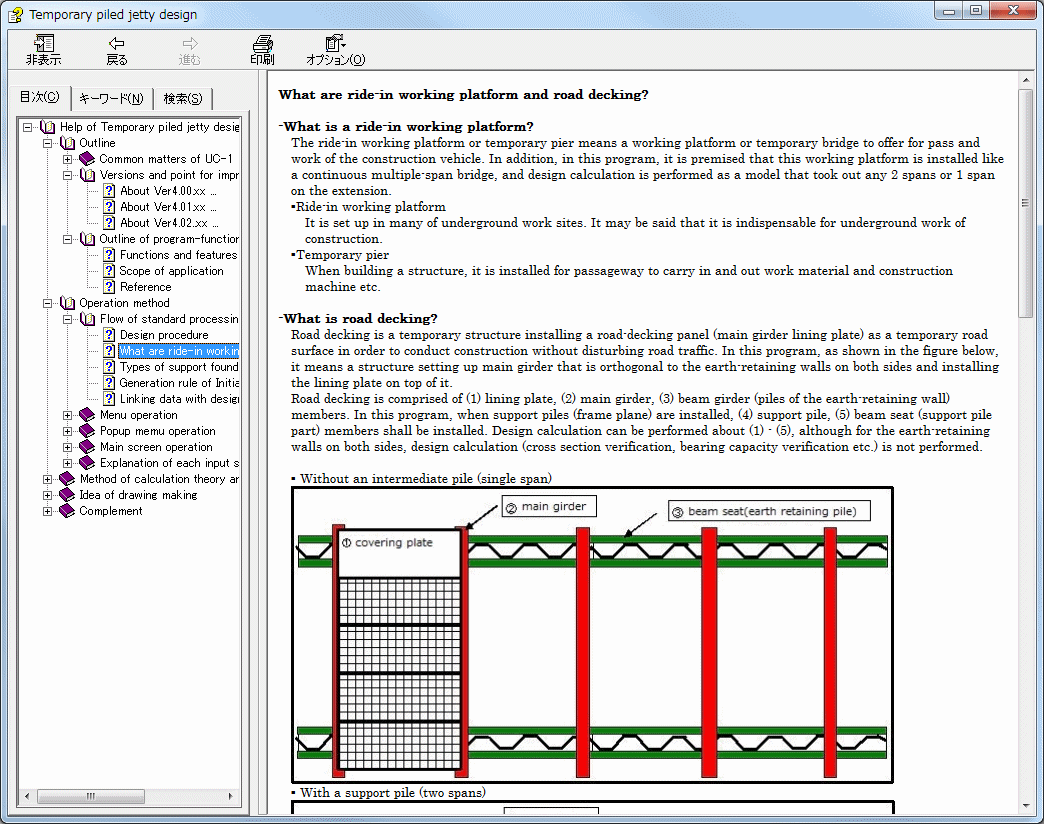Click the Reference topic icon

coord(109,287)
